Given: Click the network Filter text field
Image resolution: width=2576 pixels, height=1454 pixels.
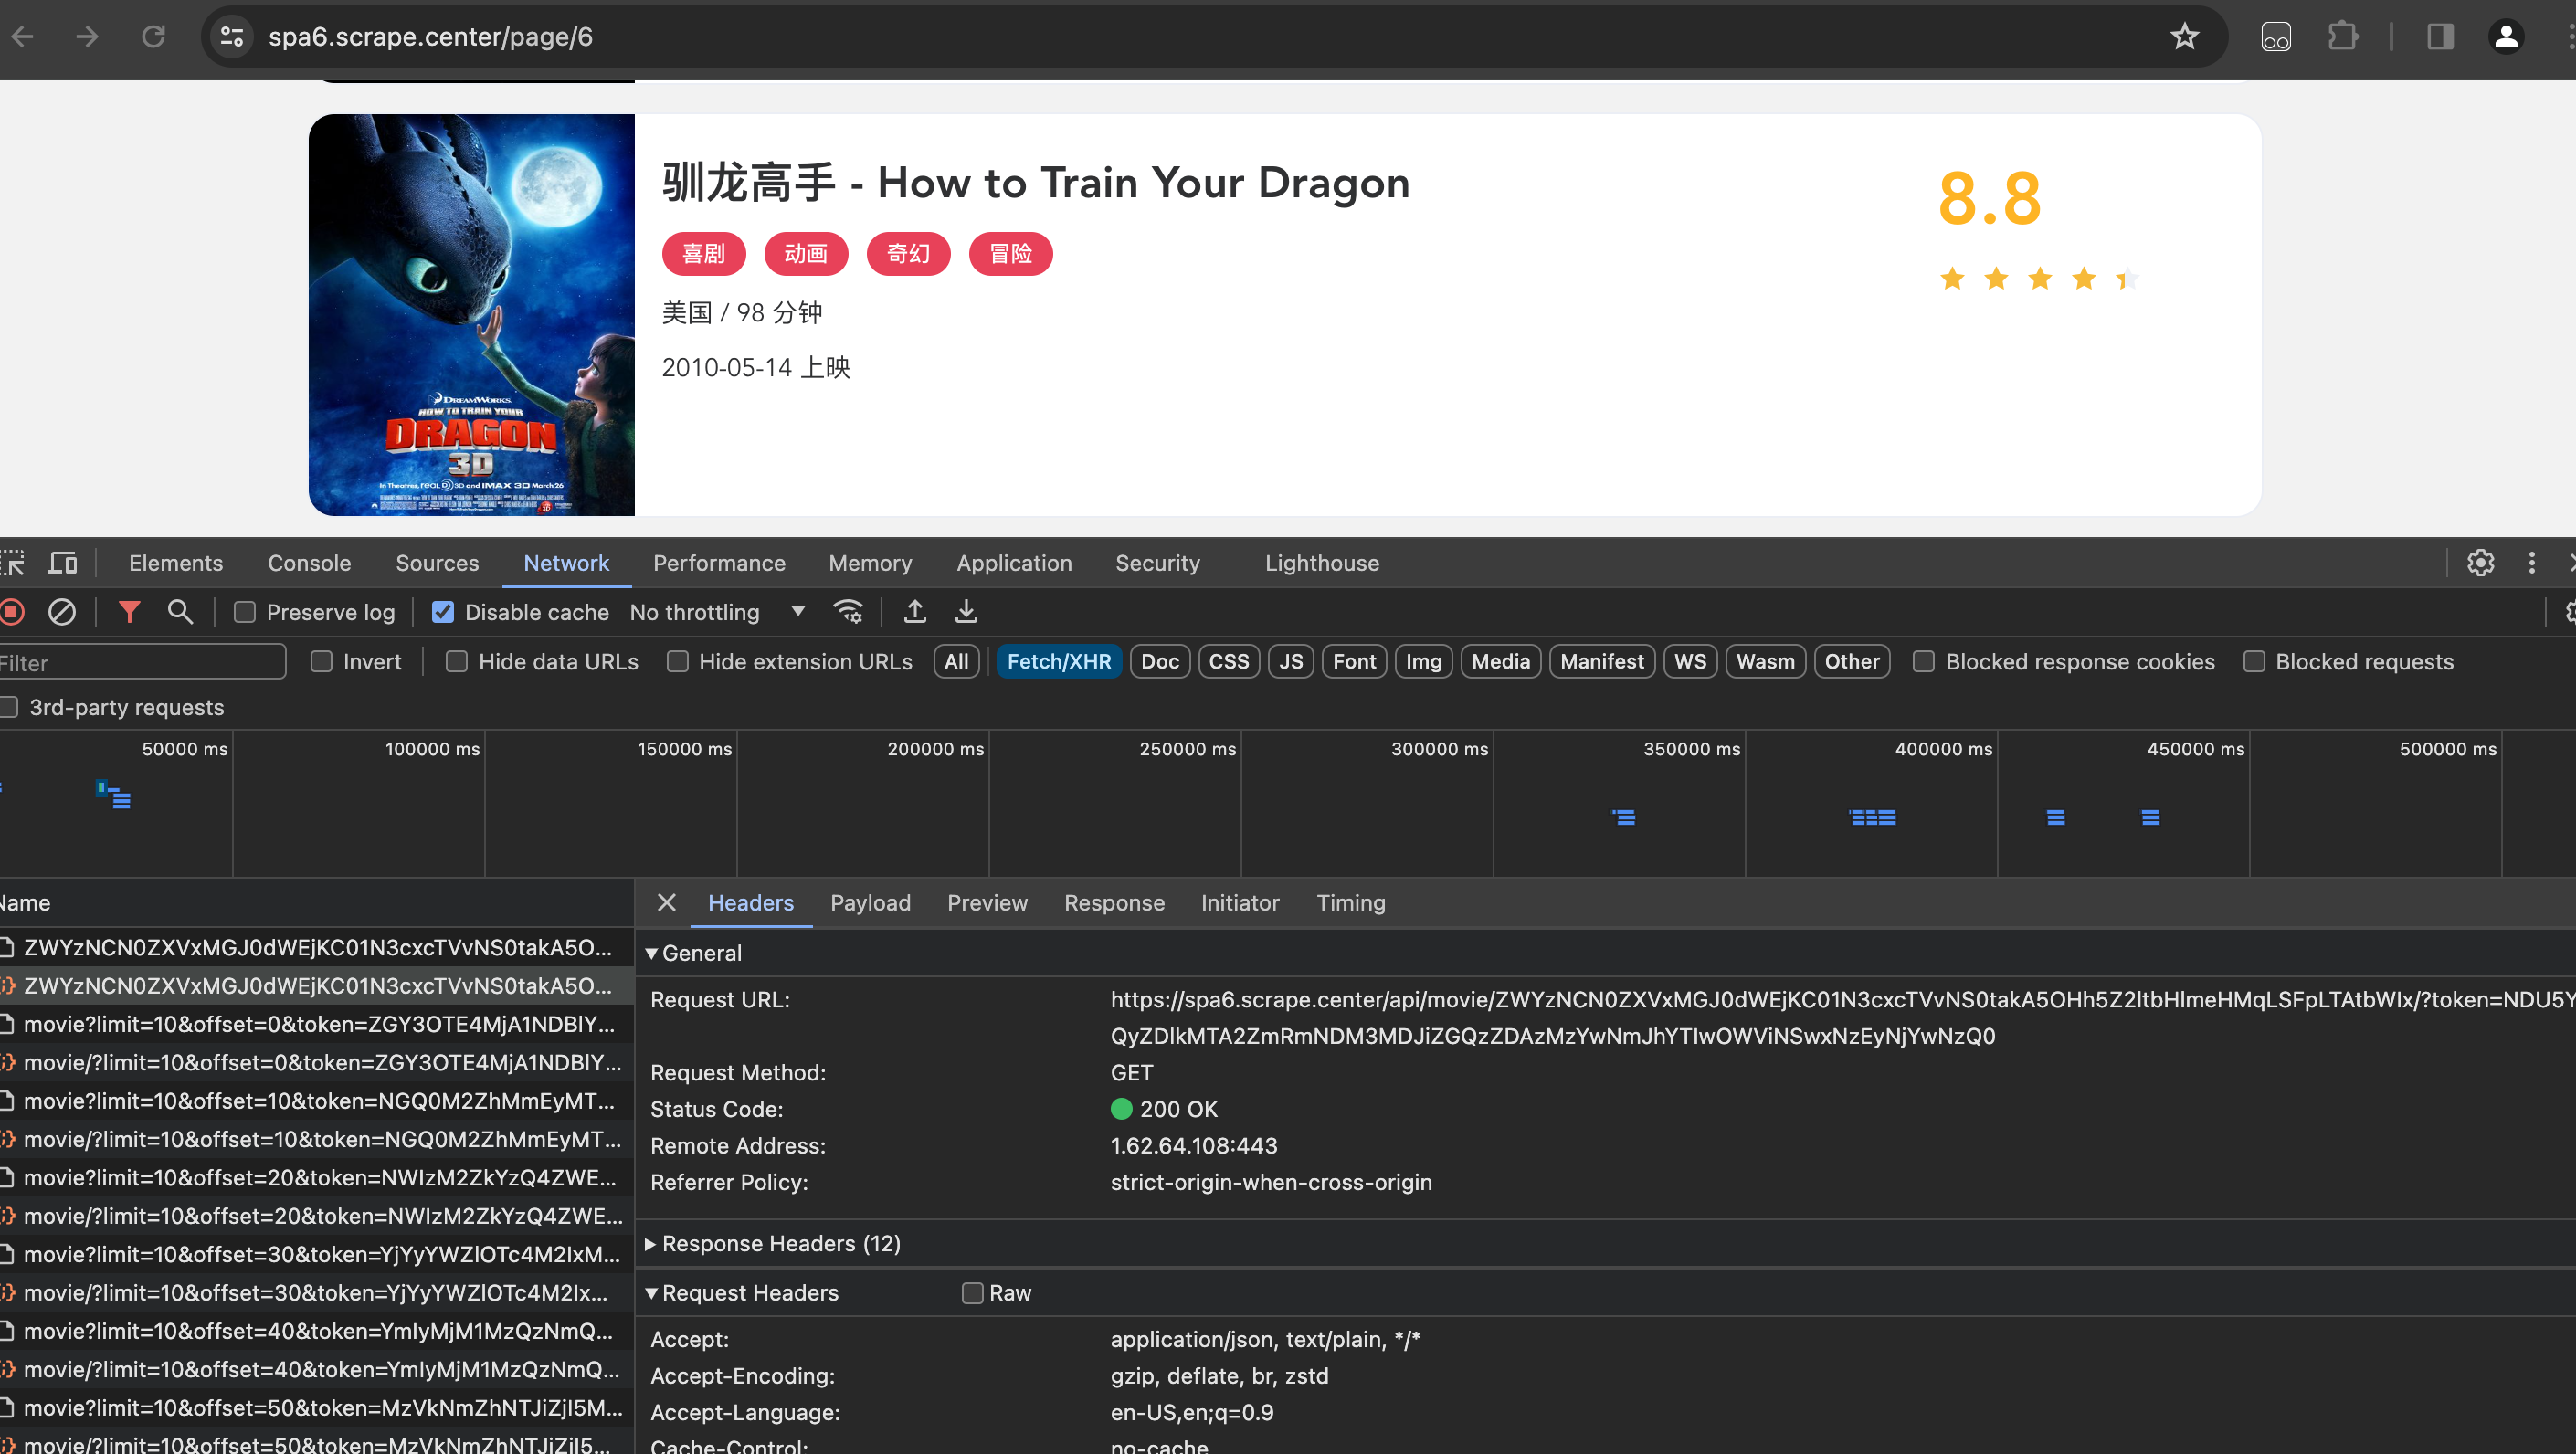Looking at the screenshot, I should pos(140,663).
